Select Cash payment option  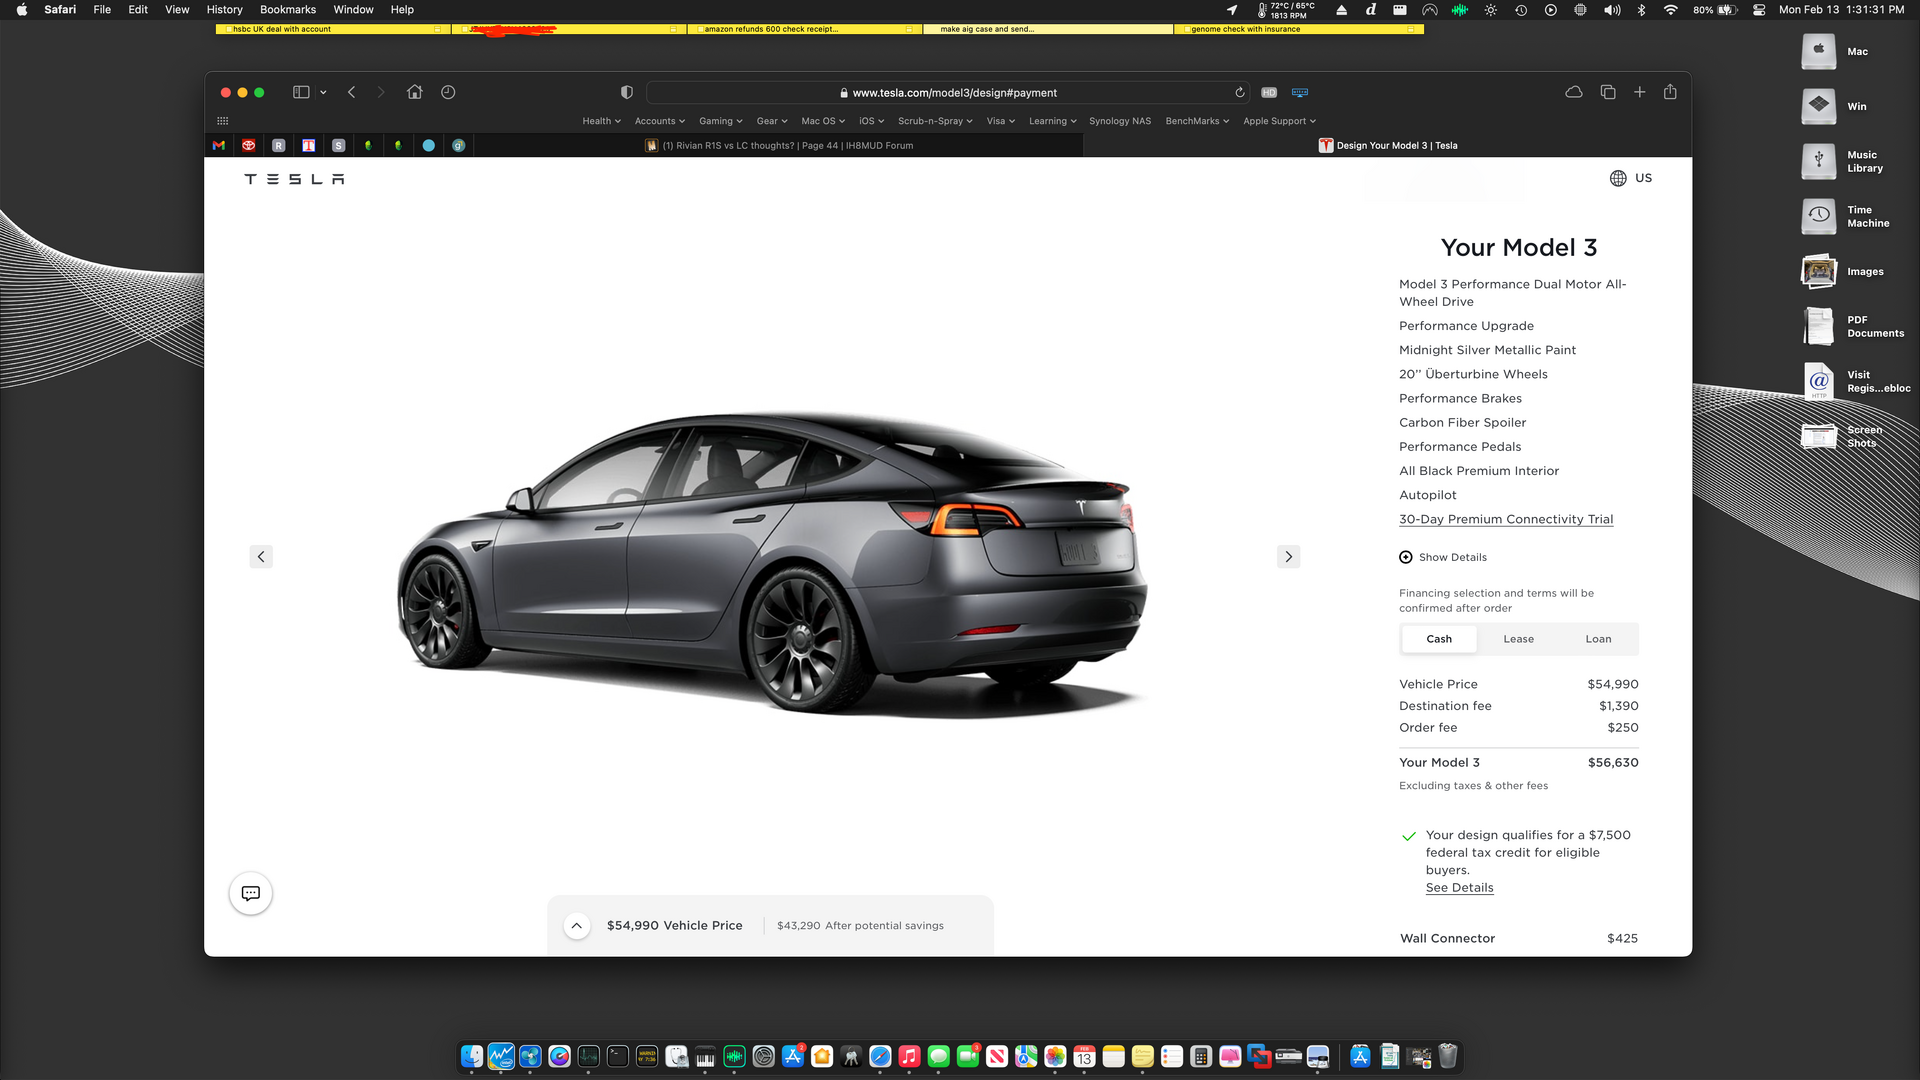pyautogui.click(x=1439, y=639)
